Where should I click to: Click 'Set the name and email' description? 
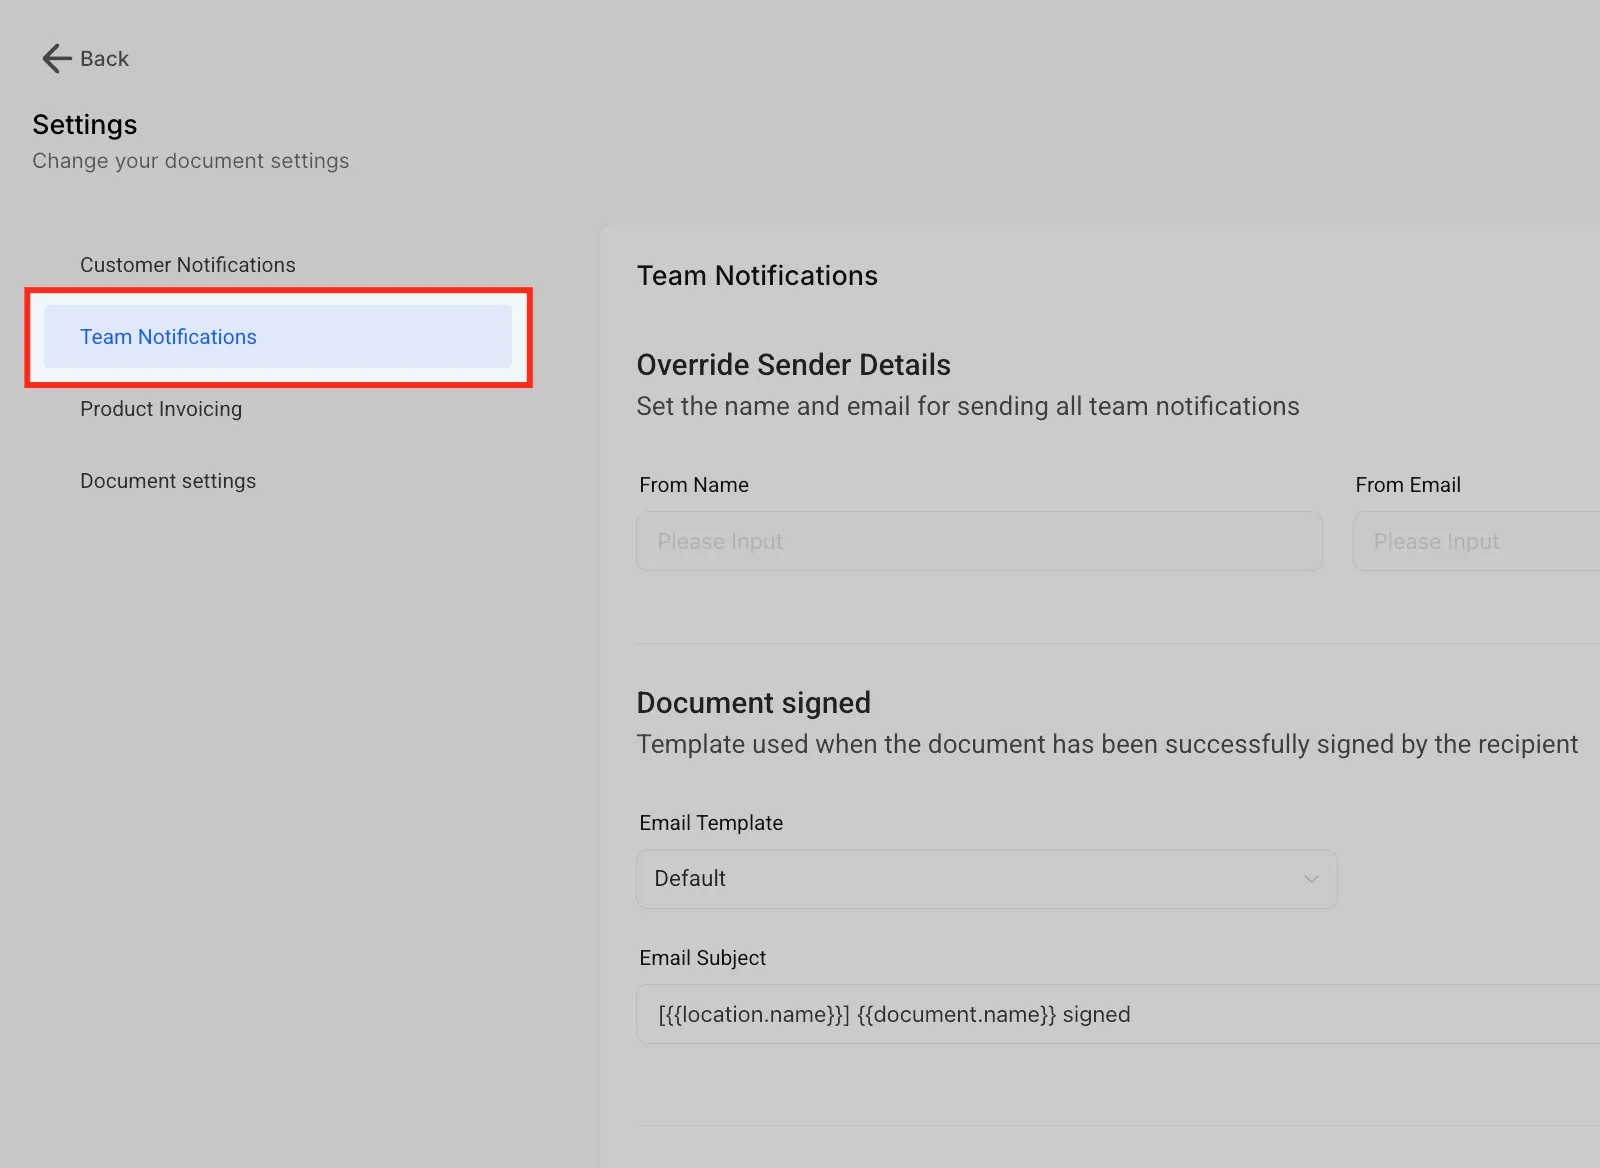tap(968, 407)
